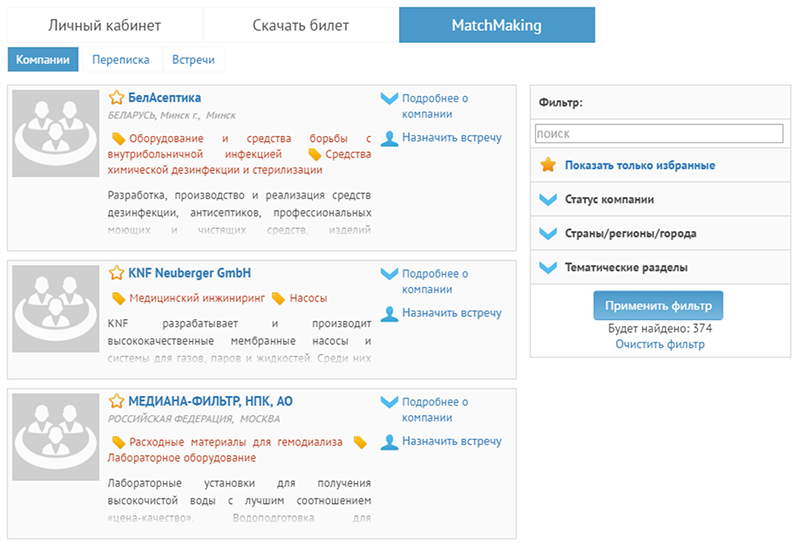Viewport: 800px width, 547px height.
Task: Click Очистить фильтр link
Action: (659, 344)
